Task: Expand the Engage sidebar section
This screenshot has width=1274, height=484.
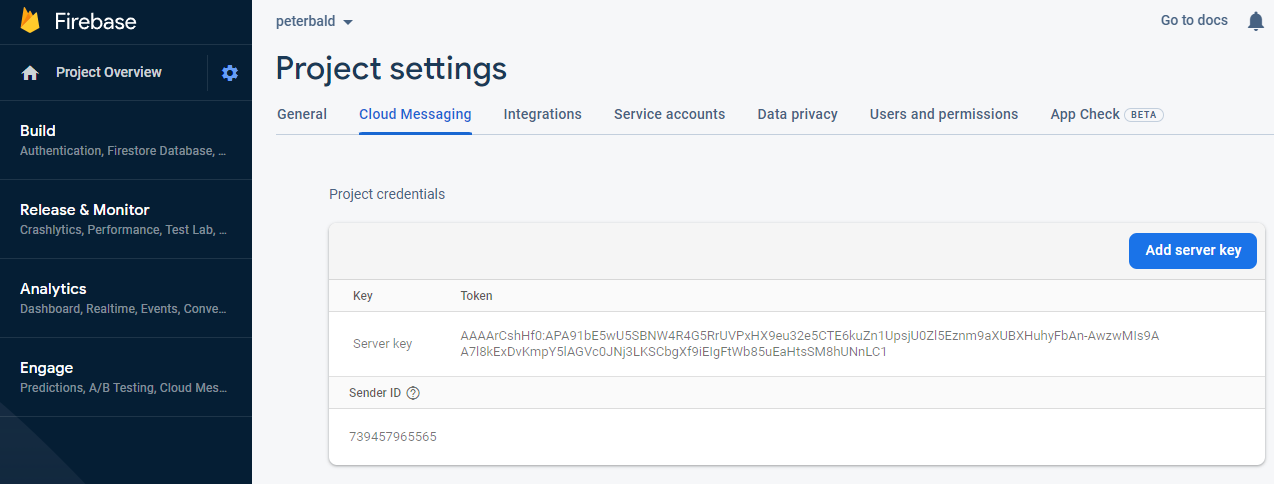Action: tap(126, 377)
